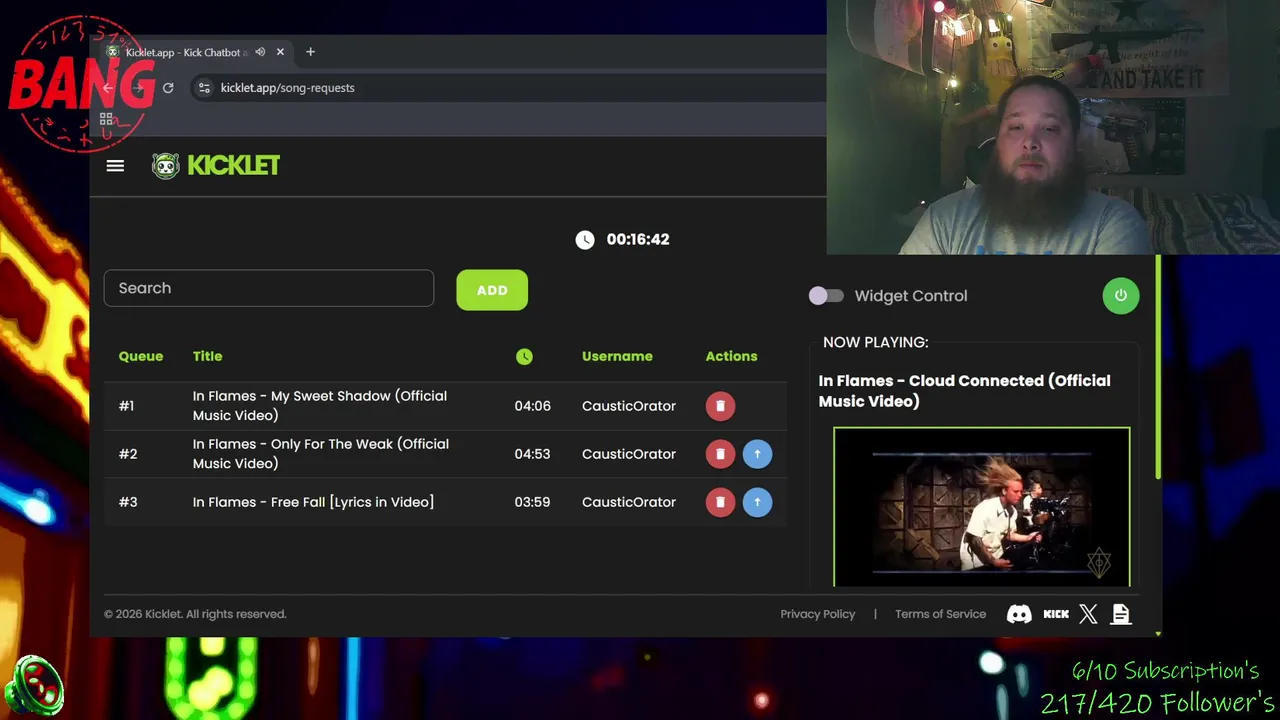
Task: Reload the browser page
Action: (x=168, y=88)
